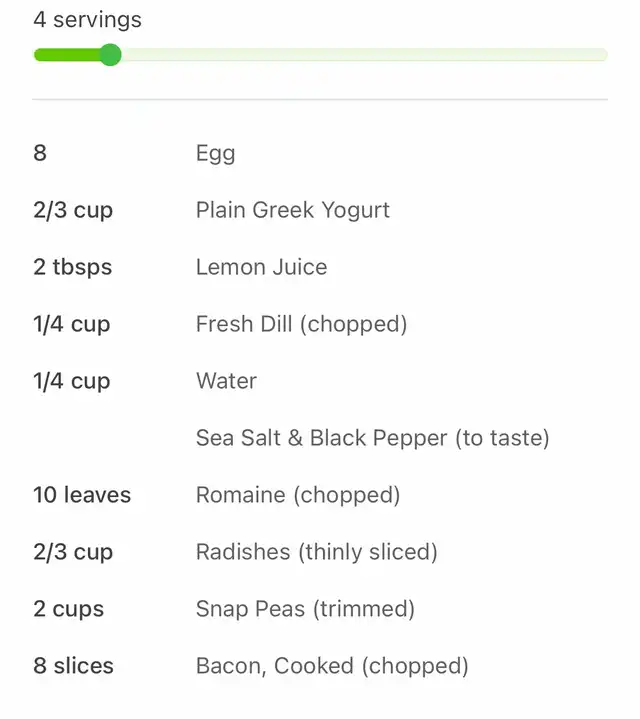Viewport: 640px width, 719px height.
Task: Tap Radishes (thinly sliced) ingredient
Action: (x=316, y=552)
